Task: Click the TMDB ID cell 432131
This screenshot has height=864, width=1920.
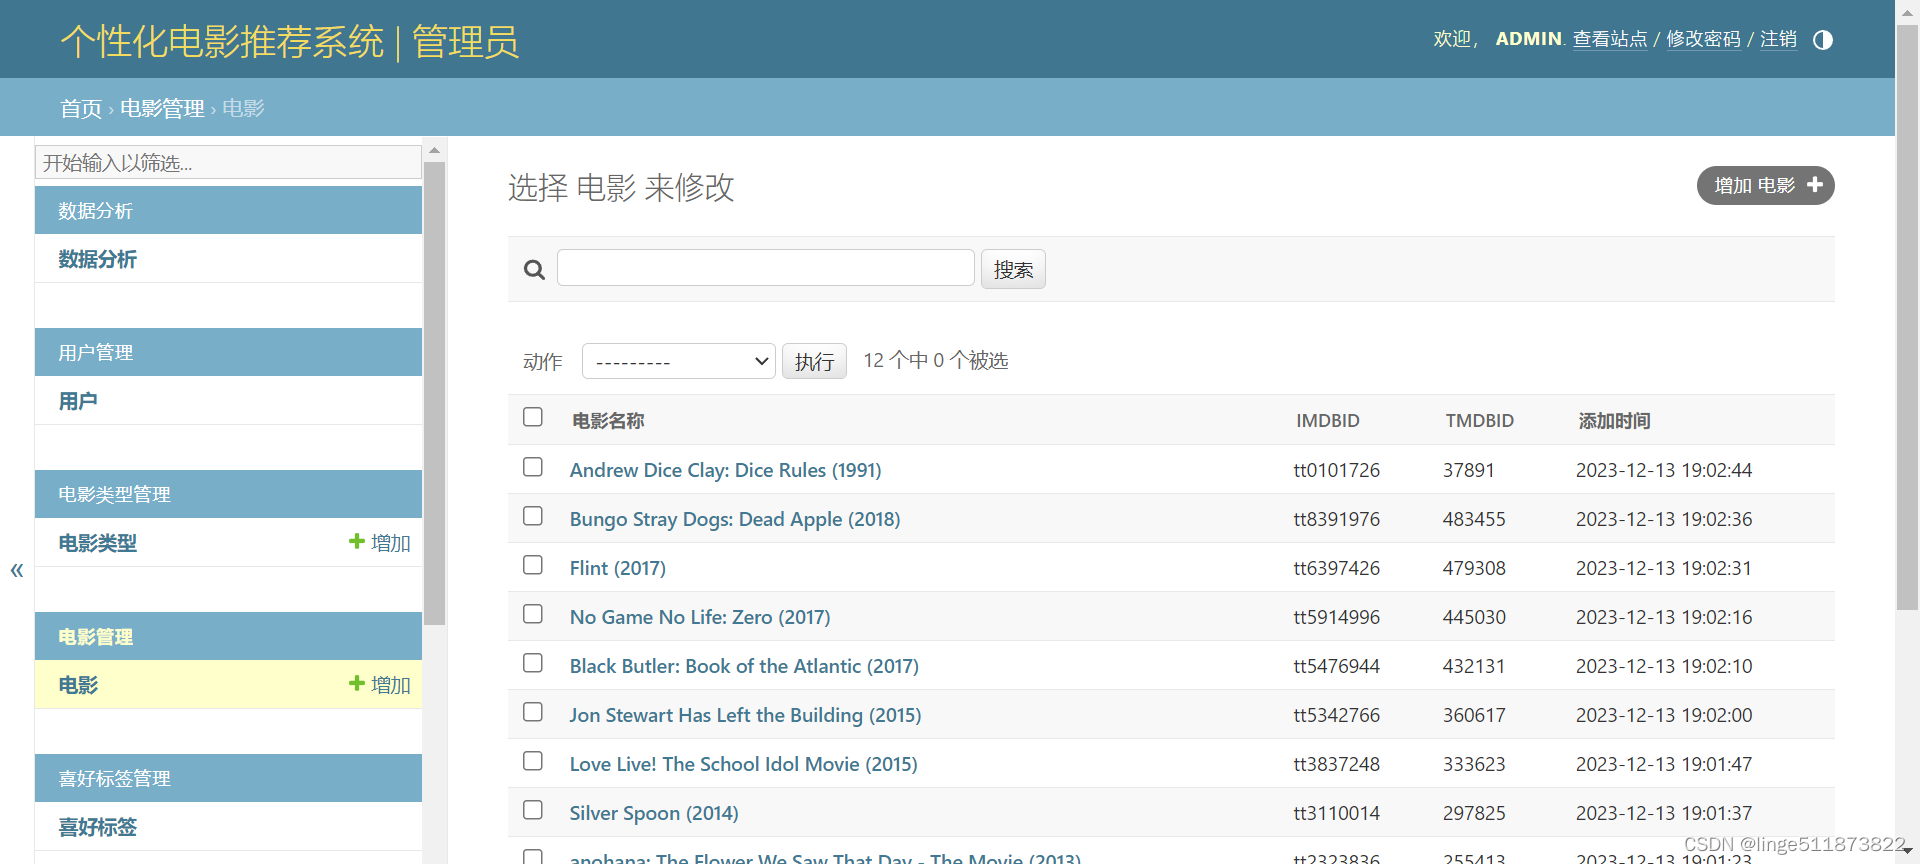Action: click(1474, 666)
